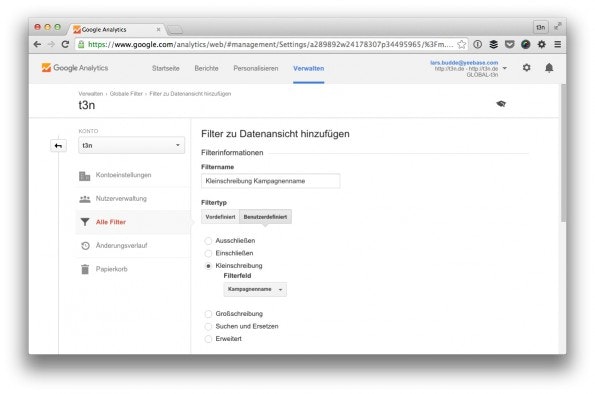Click the Papierkorb trash icon

[x=85, y=269]
